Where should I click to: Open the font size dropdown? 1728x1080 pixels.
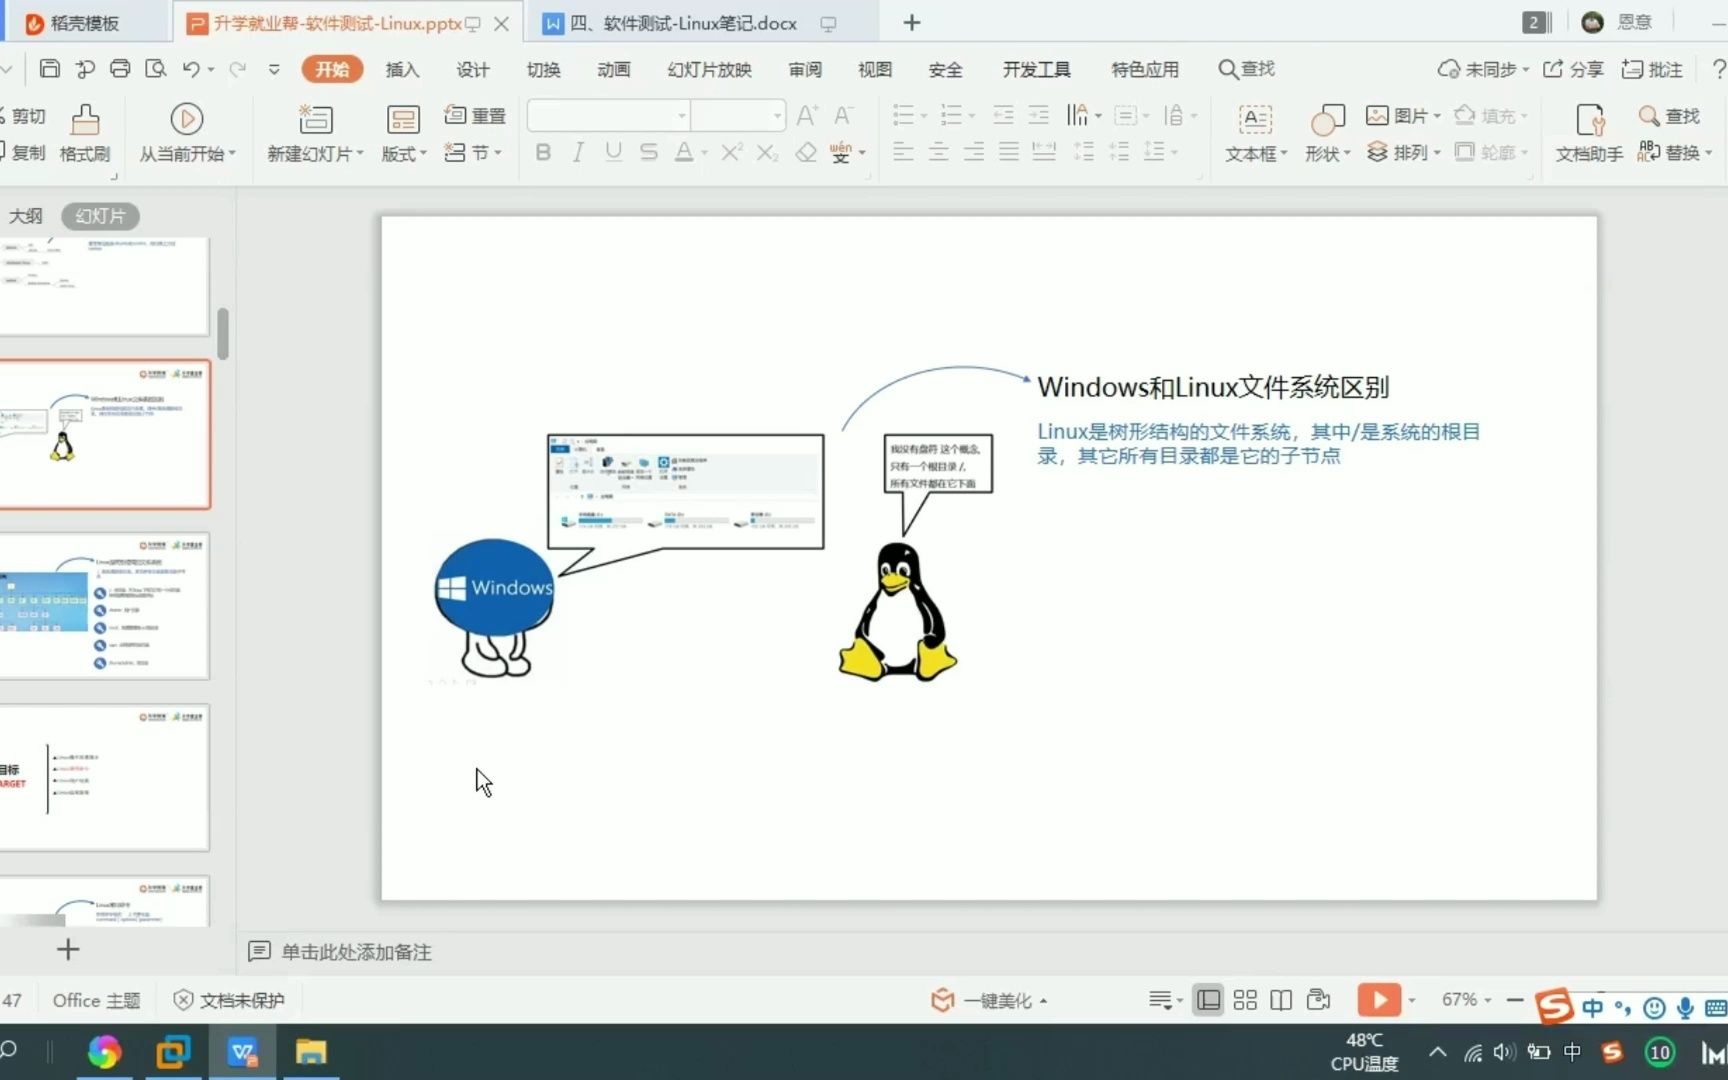point(777,116)
